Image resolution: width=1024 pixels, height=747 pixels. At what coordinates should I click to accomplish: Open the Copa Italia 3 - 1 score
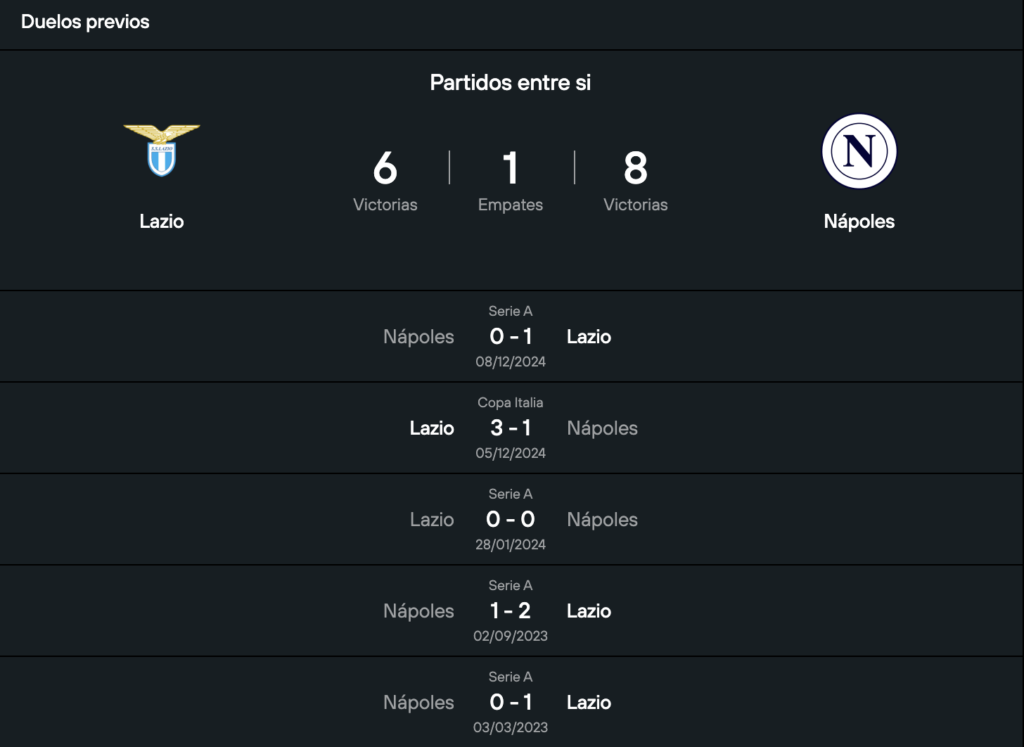tap(510, 428)
